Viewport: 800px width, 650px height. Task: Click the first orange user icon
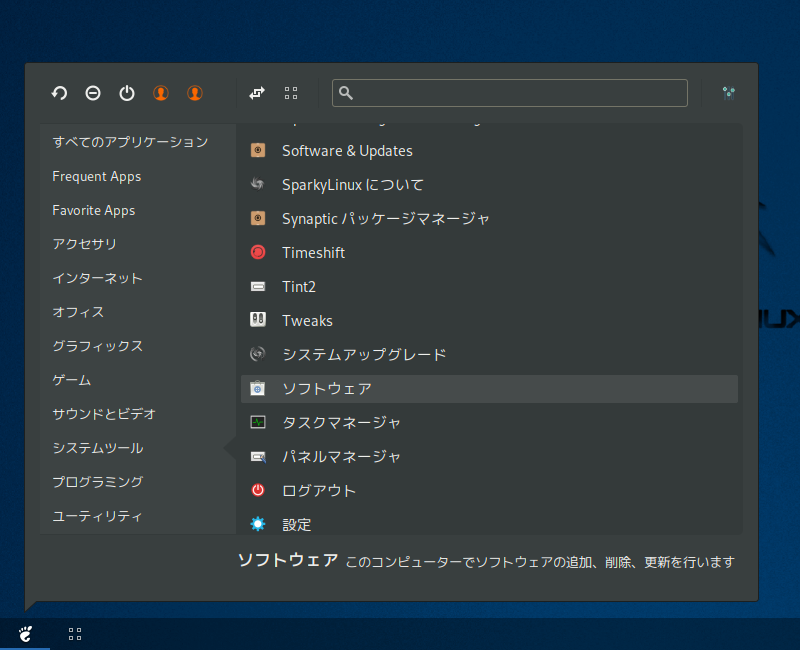[x=161, y=93]
